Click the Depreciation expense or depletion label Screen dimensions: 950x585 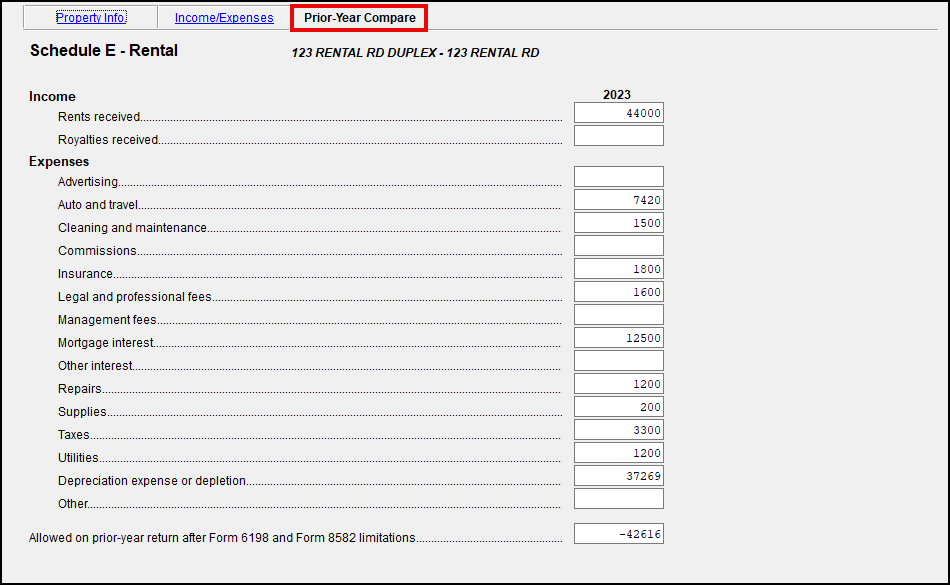(152, 481)
